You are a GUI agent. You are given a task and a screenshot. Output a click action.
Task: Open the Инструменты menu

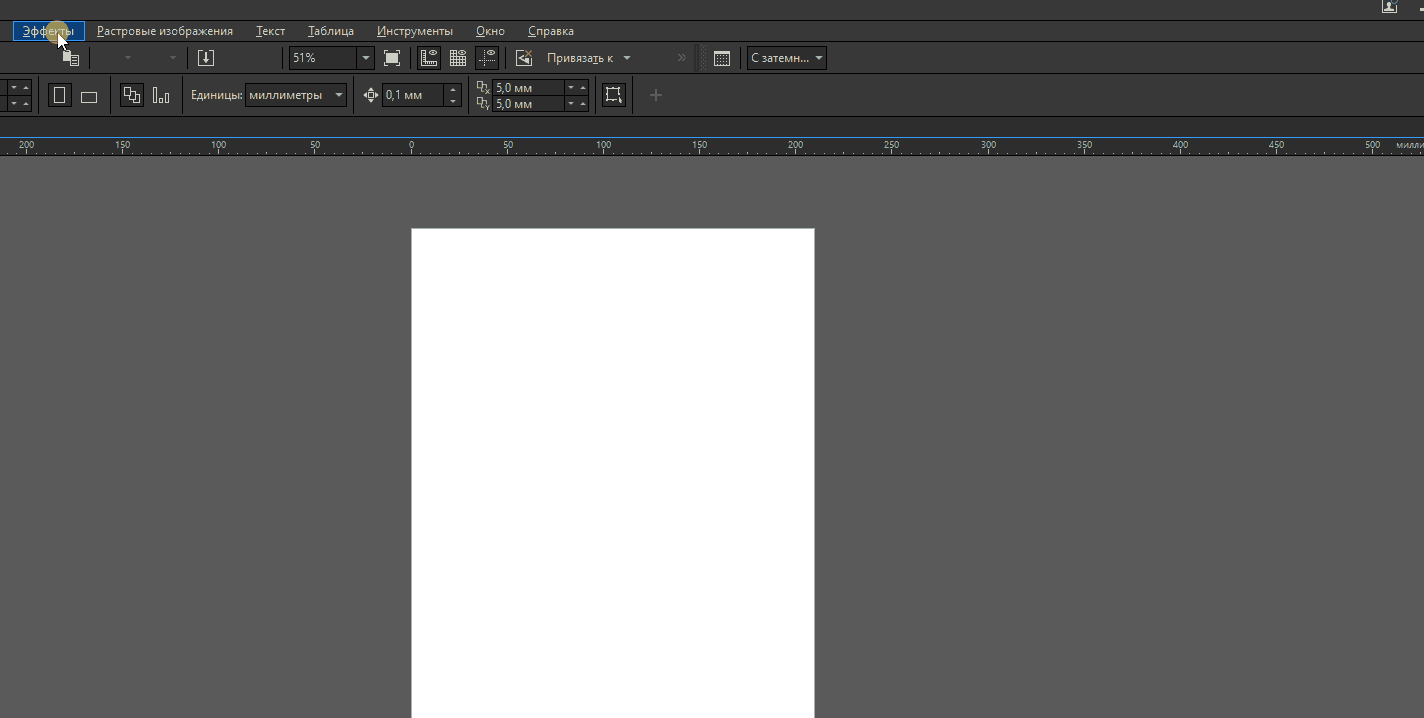415,31
